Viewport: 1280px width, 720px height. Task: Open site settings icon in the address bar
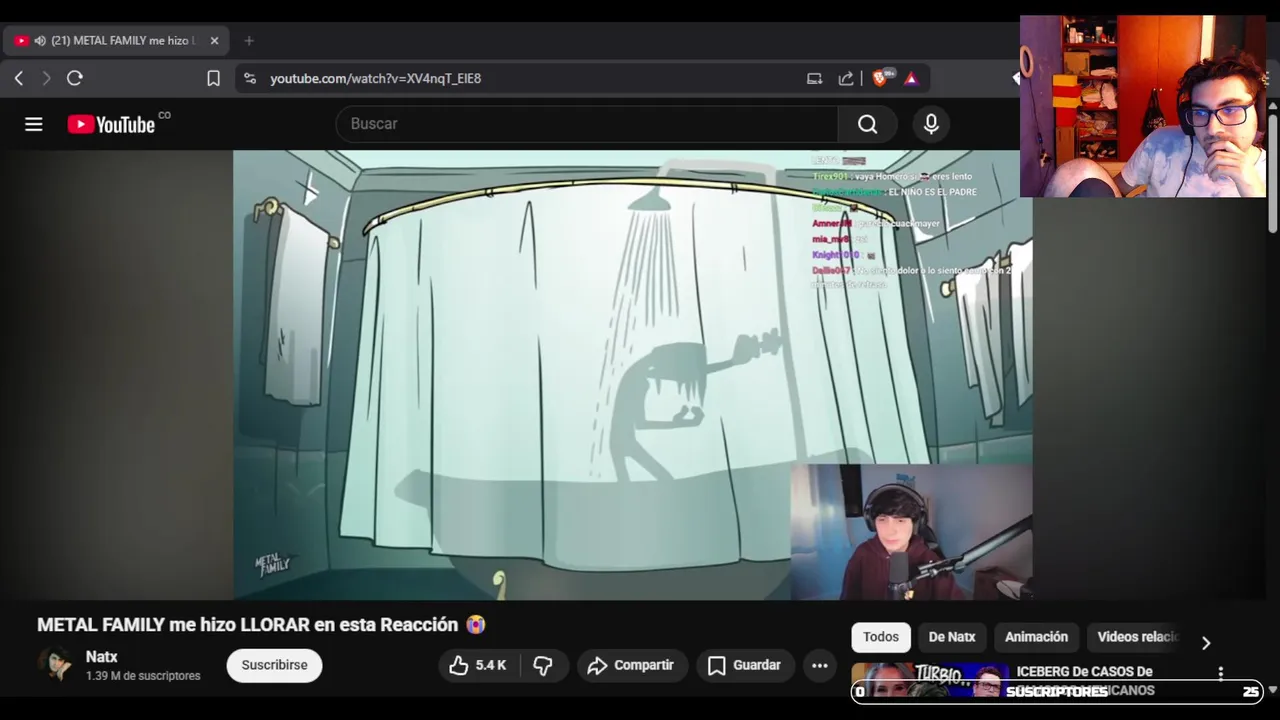(x=250, y=78)
